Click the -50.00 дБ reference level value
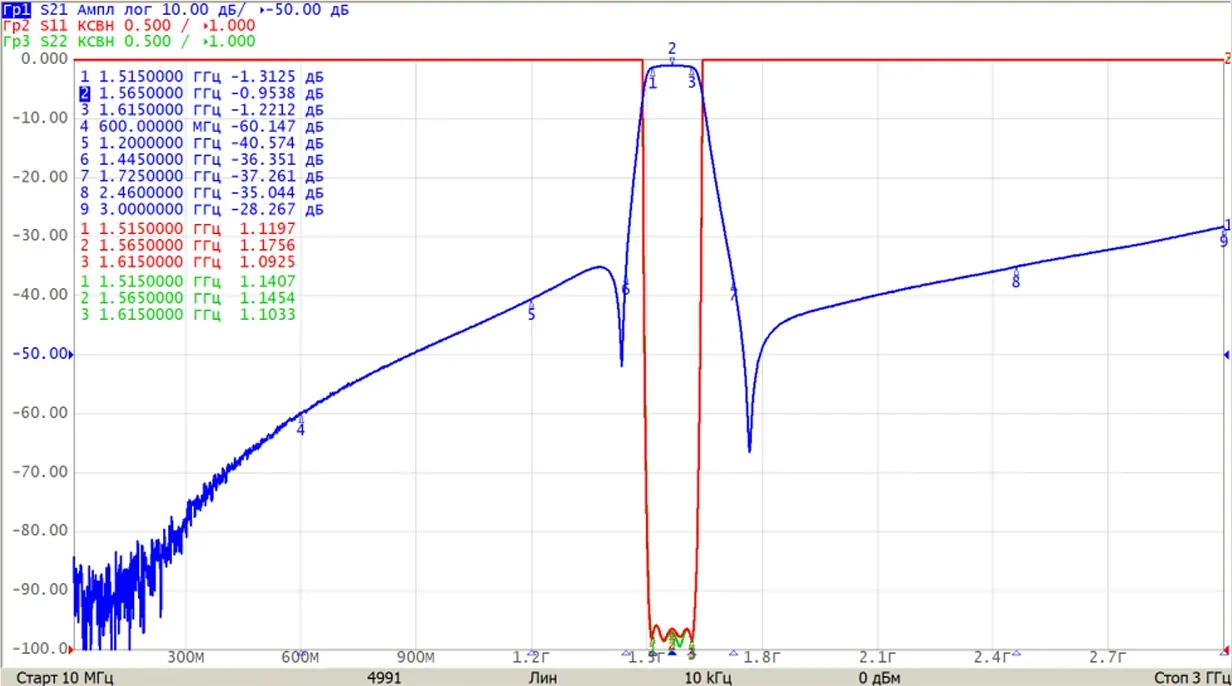This screenshot has height=686, width=1232. (302, 9)
